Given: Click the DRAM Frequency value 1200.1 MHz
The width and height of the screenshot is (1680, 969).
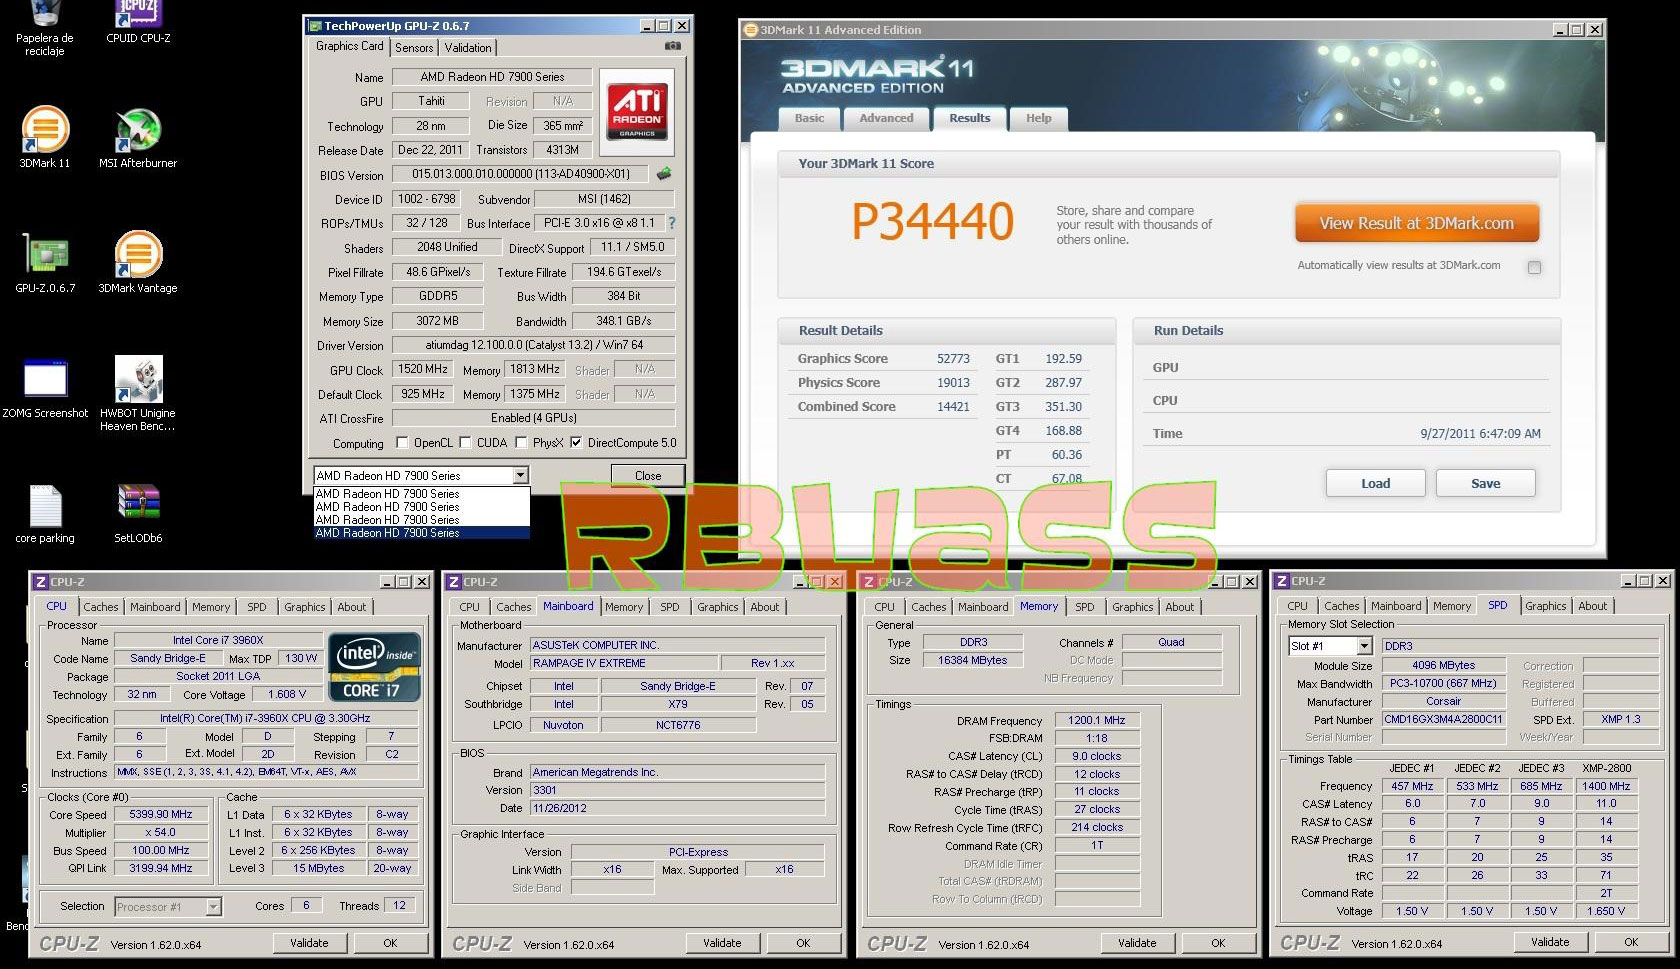Looking at the screenshot, I should tap(1096, 720).
